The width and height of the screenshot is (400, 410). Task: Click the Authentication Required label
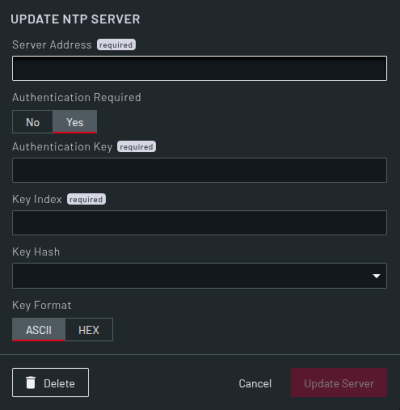pyautogui.click(x=77, y=97)
